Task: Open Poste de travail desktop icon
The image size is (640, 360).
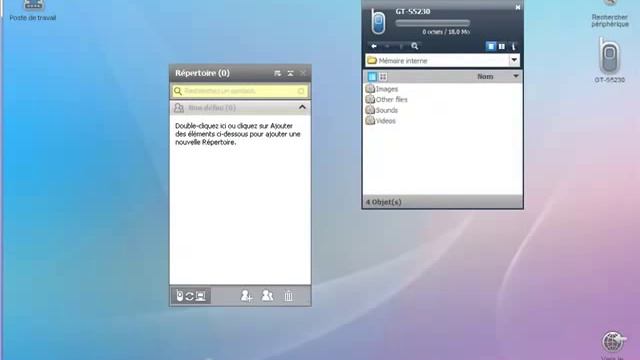Action: [x=33, y=11]
